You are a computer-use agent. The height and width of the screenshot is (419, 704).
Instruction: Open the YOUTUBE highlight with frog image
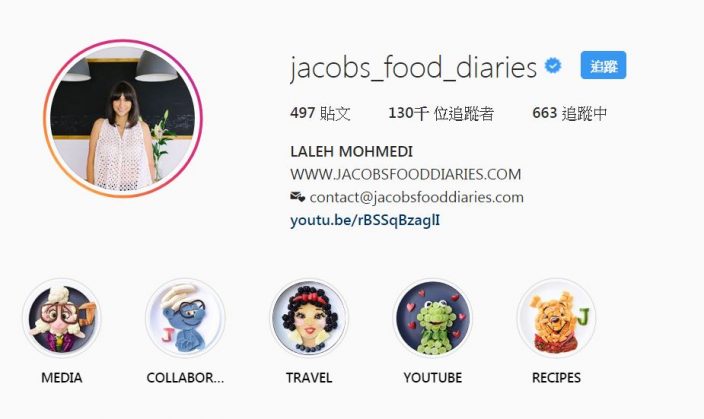point(432,318)
